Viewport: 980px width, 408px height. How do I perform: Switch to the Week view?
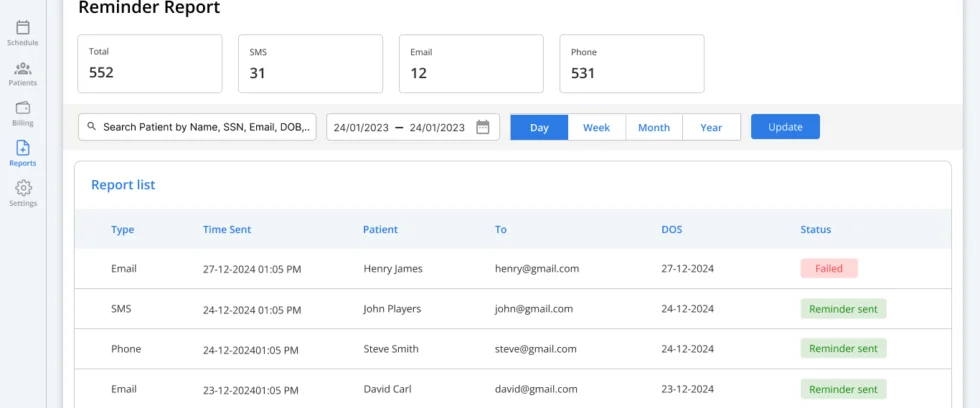tap(596, 127)
